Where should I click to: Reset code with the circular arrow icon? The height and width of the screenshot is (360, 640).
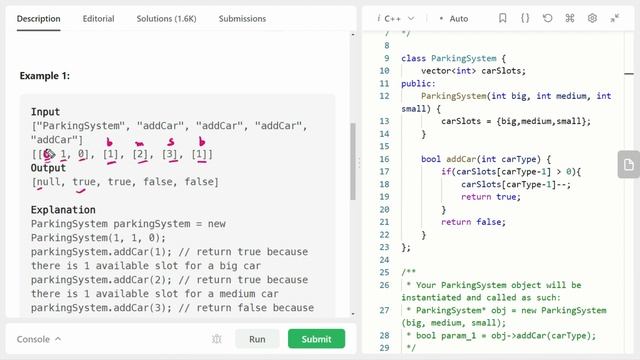click(547, 18)
